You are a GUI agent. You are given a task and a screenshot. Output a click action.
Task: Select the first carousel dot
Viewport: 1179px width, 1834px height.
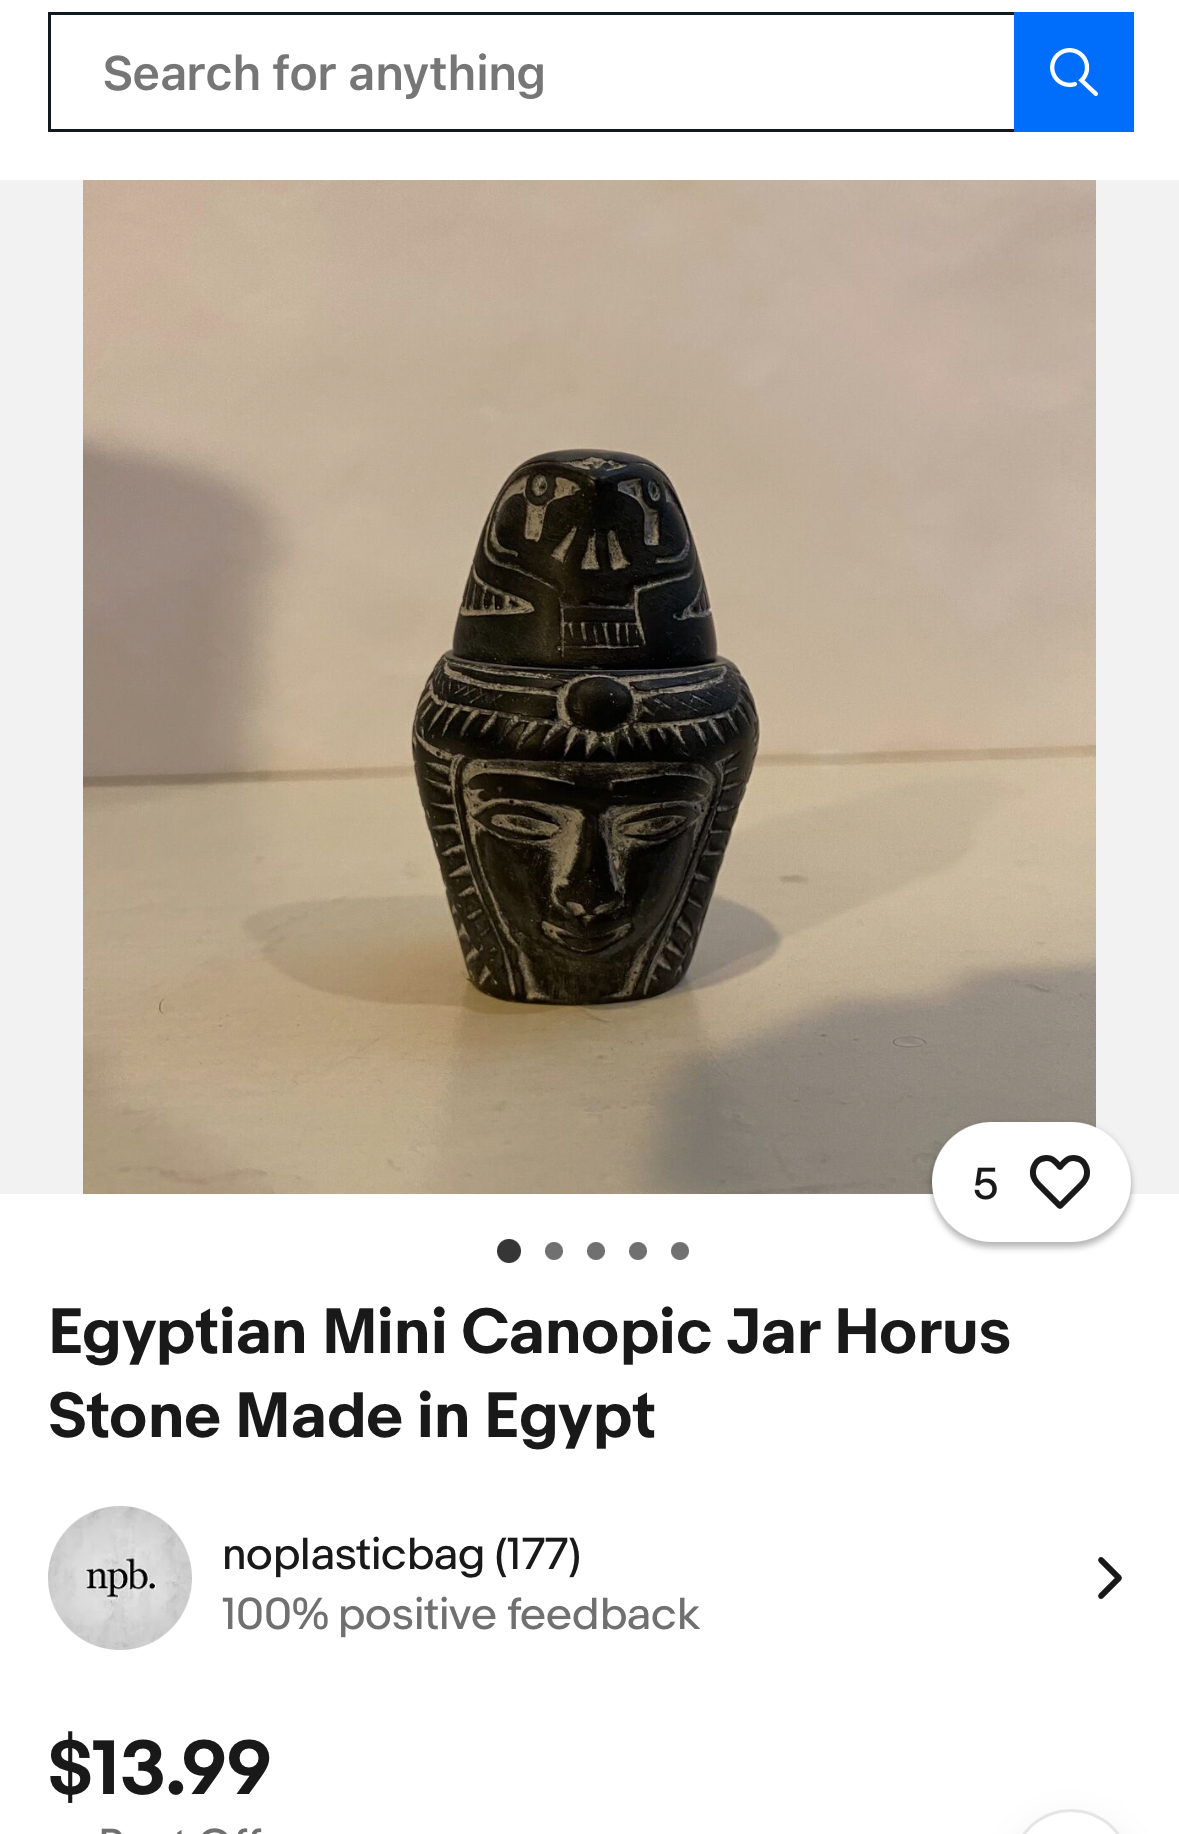[509, 1250]
